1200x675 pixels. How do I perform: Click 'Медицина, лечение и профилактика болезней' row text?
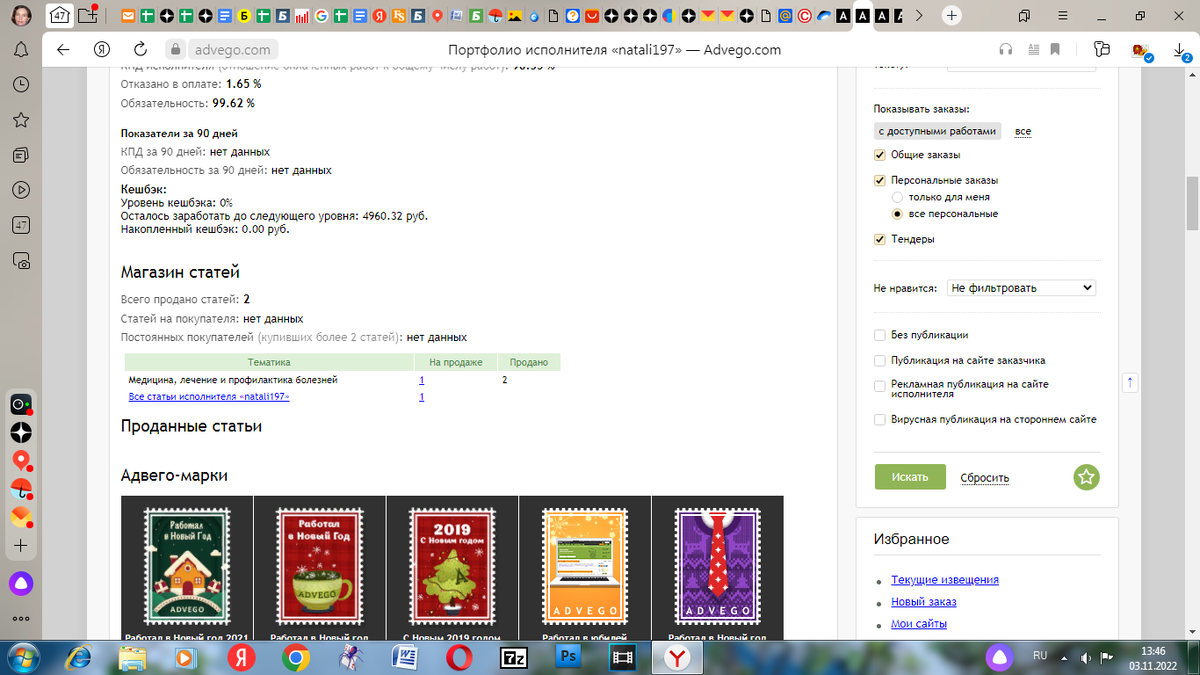coord(233,381)
